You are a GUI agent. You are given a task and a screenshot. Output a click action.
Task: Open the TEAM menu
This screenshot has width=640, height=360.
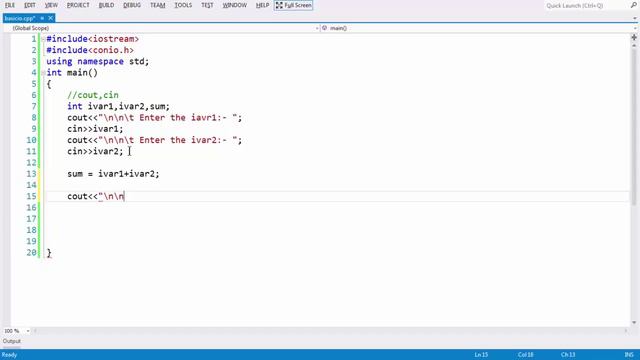click(x=158, y=5)
